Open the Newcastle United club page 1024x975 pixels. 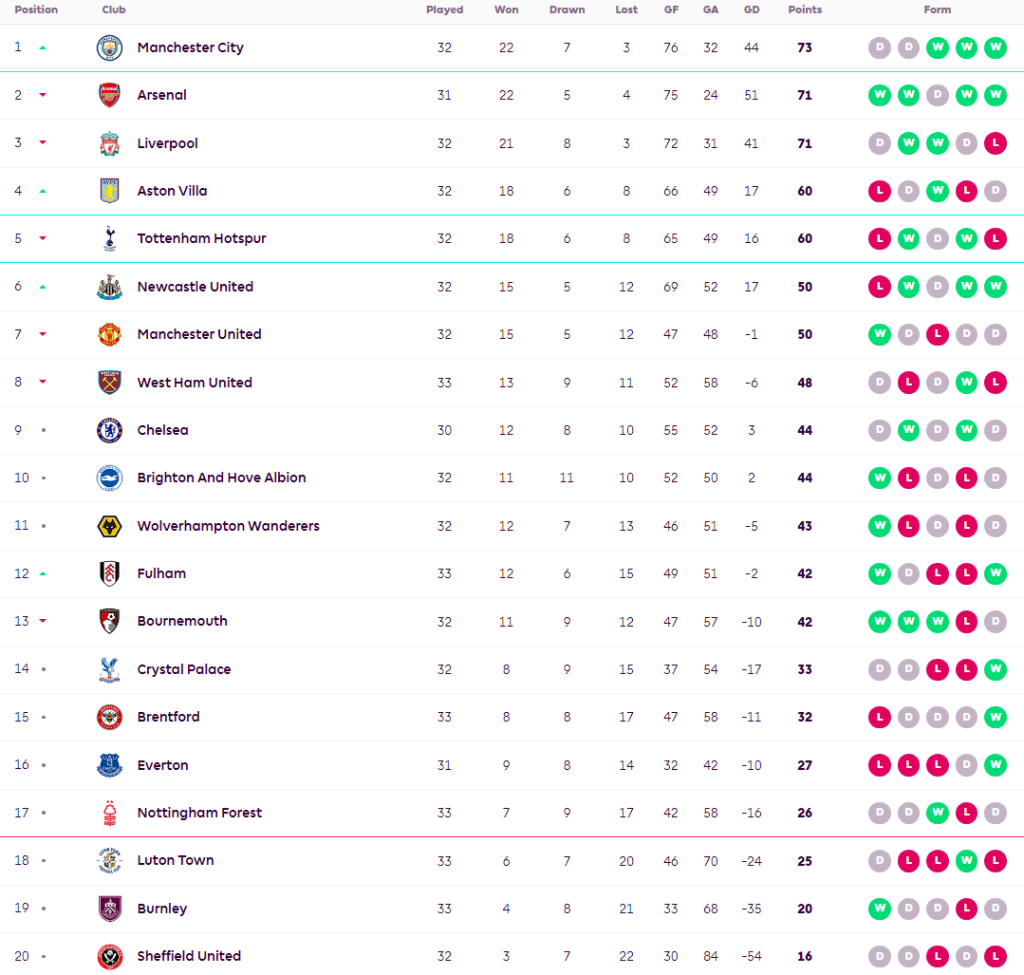coord(195,287)
